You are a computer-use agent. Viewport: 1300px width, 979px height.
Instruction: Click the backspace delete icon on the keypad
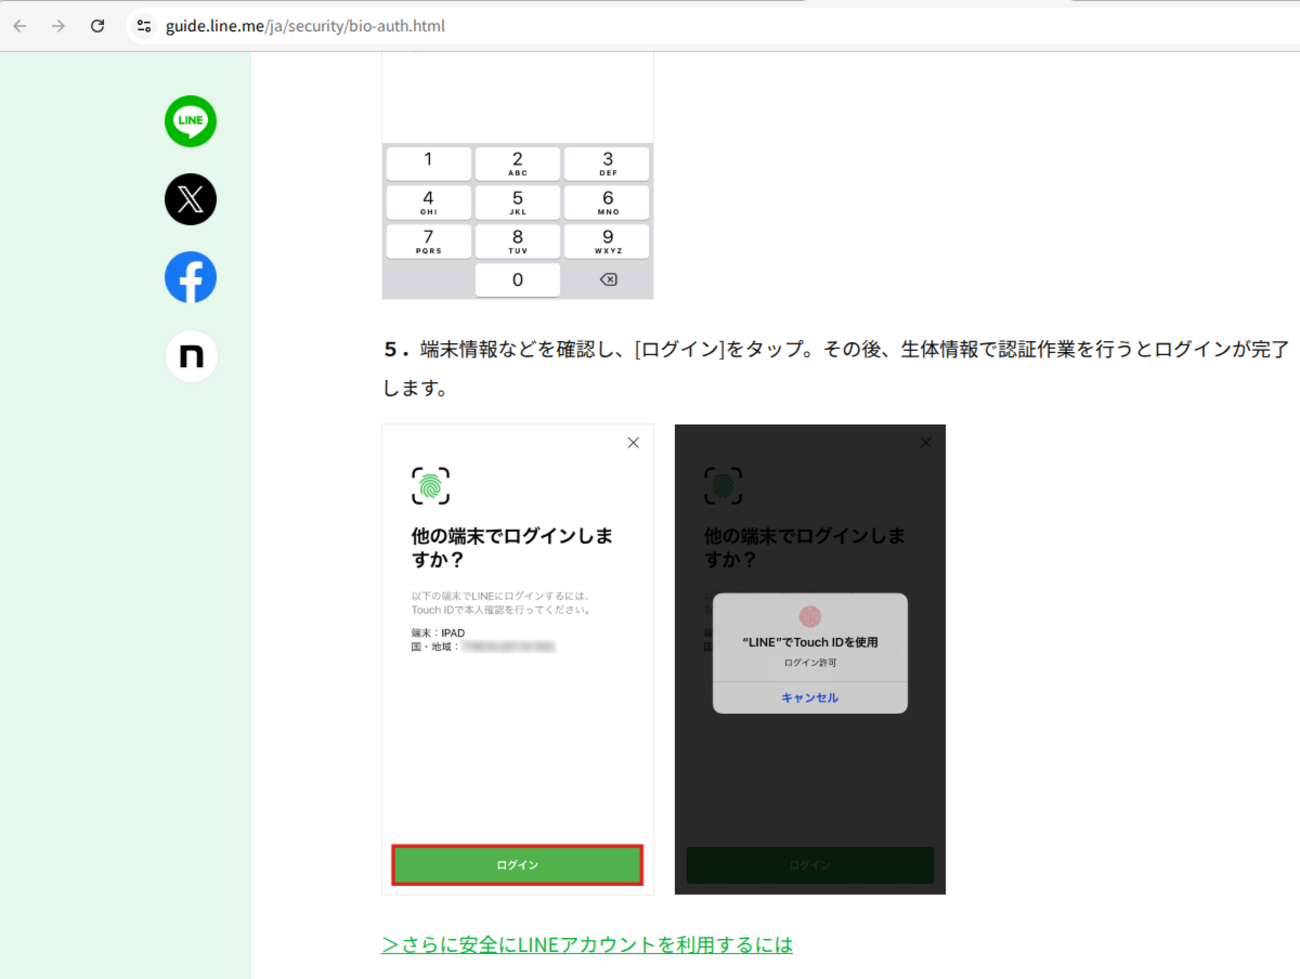pos(608,280)
